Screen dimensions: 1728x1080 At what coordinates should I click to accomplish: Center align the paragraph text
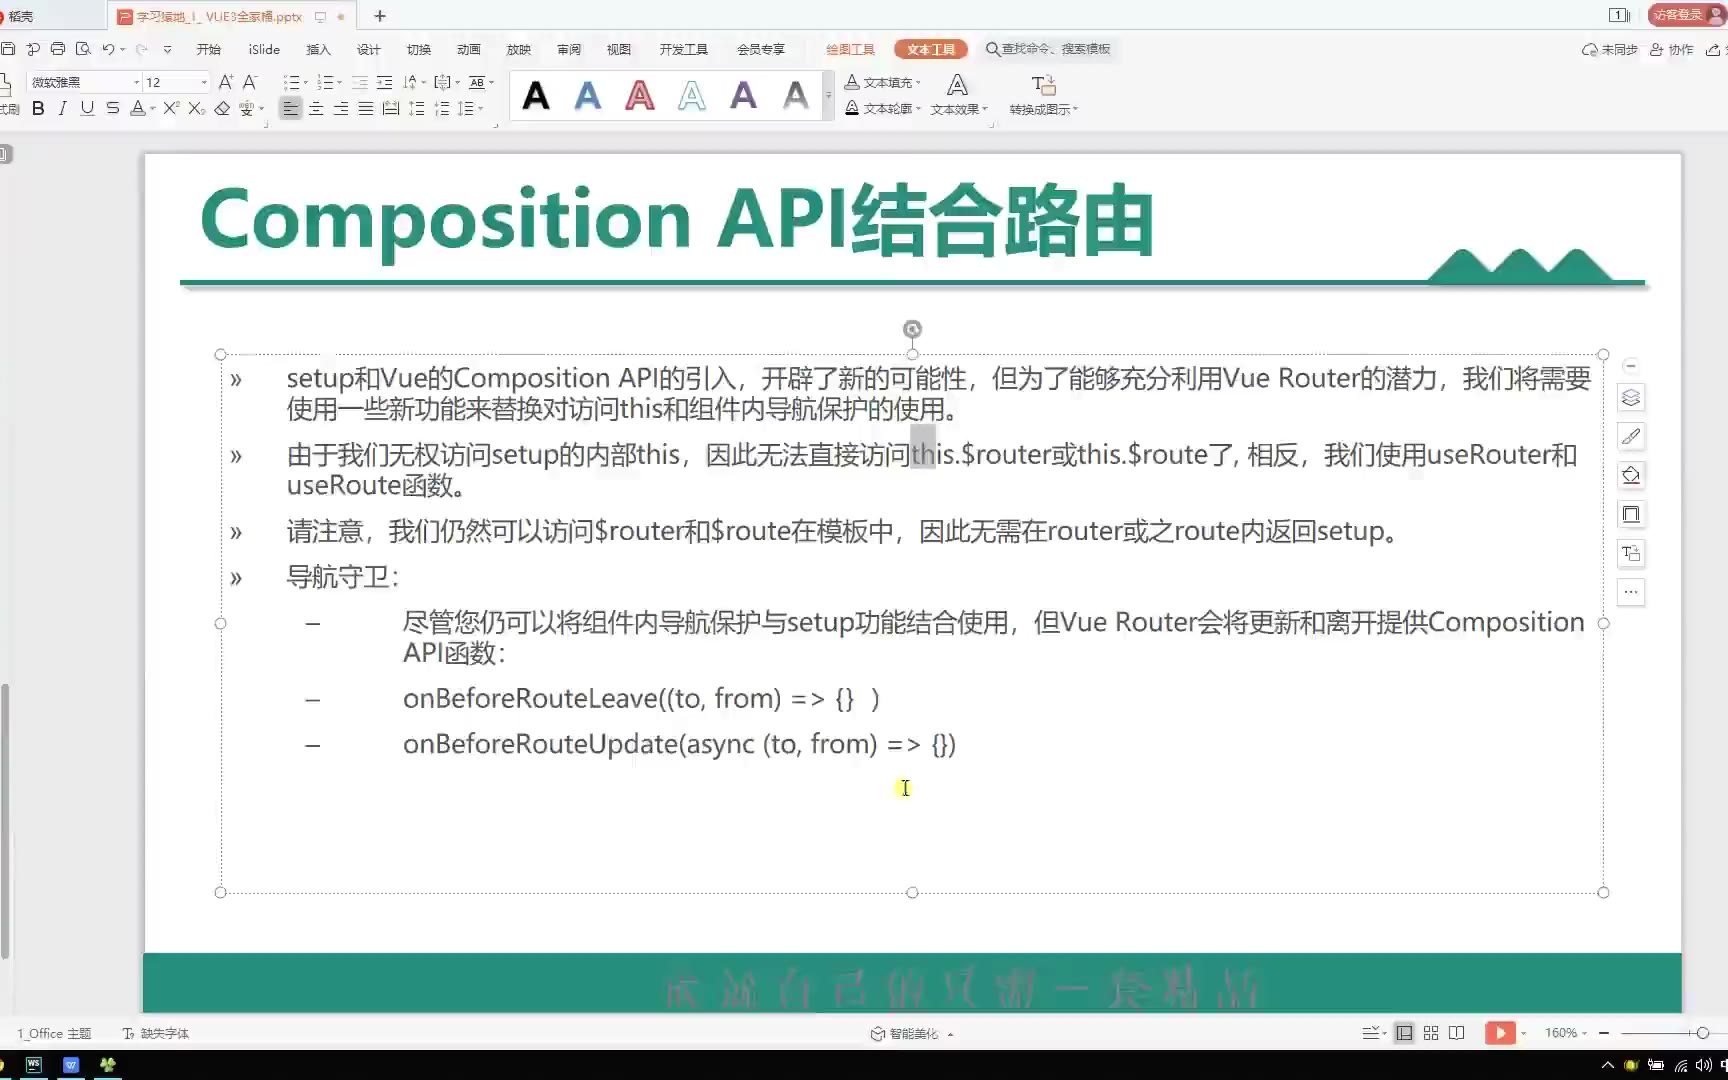[x=316, y=109]
